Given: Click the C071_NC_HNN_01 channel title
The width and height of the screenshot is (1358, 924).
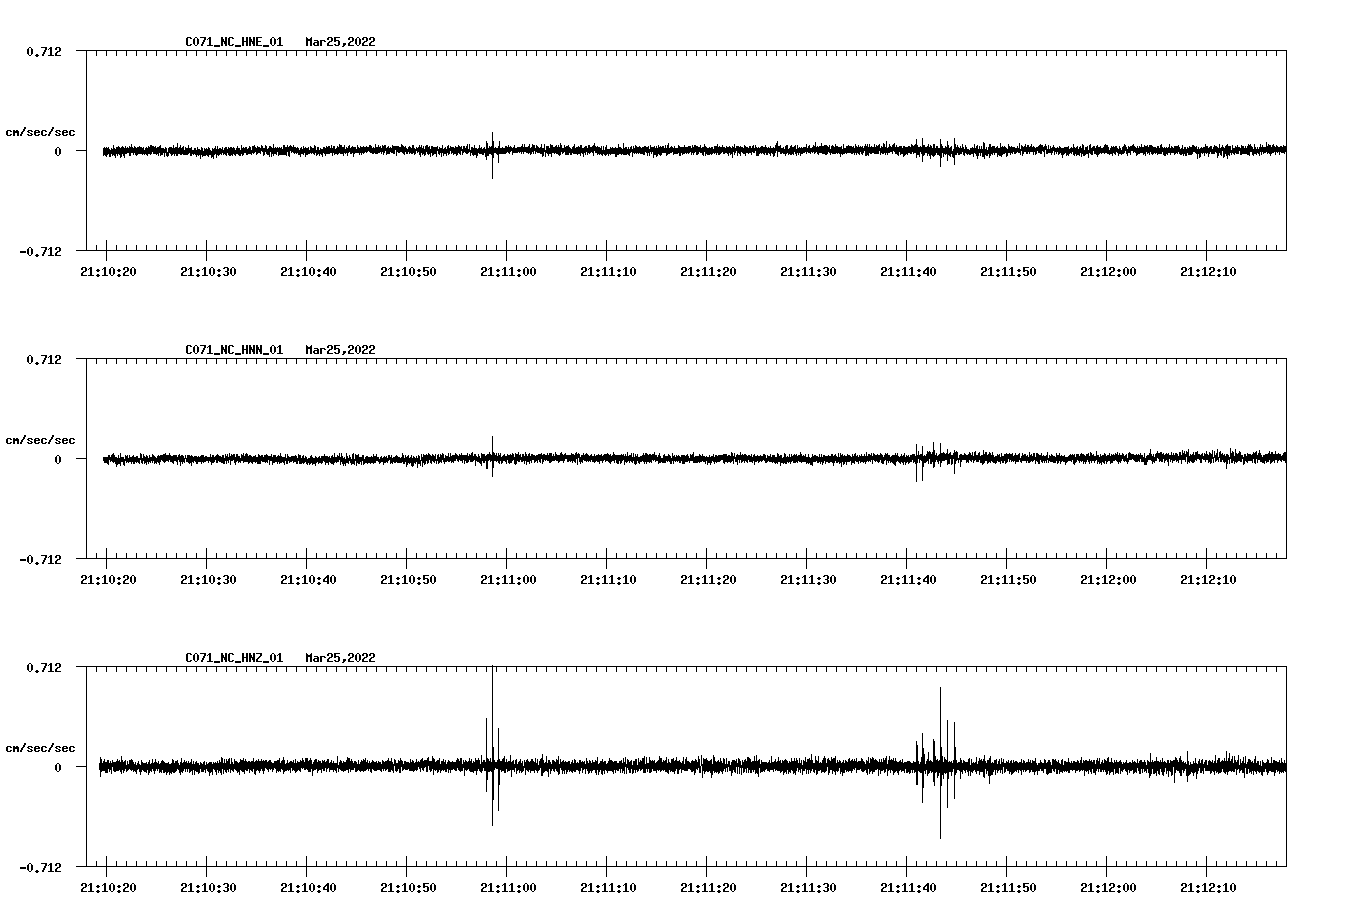Looking at the screenshot, I should coord(234,350).
